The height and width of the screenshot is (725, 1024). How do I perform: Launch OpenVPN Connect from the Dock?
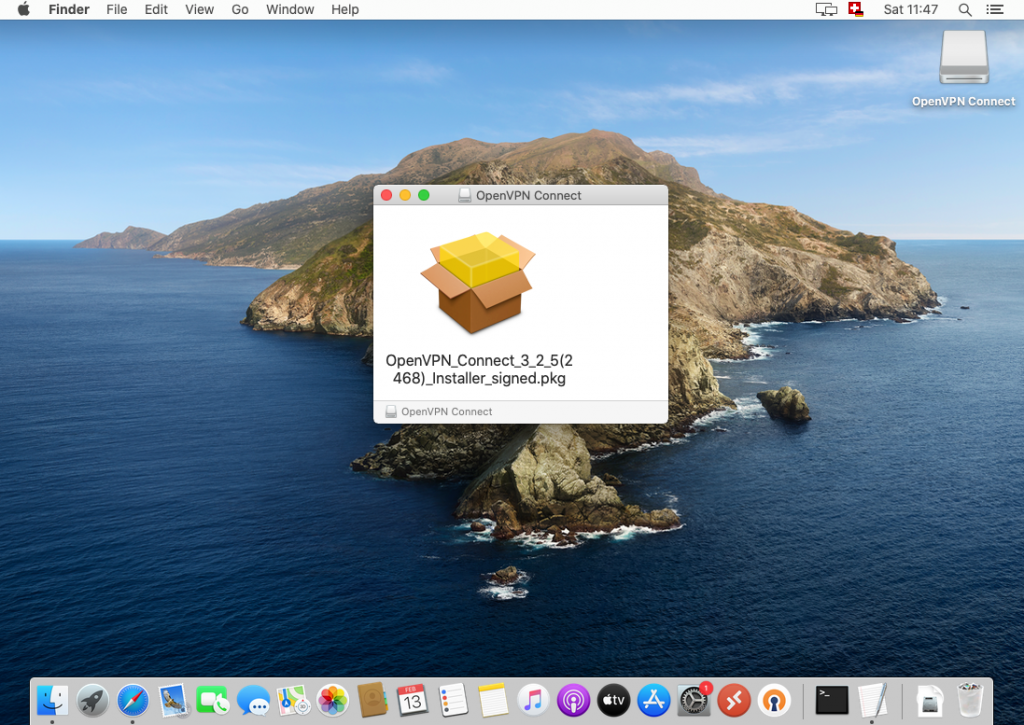pyautogui.click(x=775, y=700)
